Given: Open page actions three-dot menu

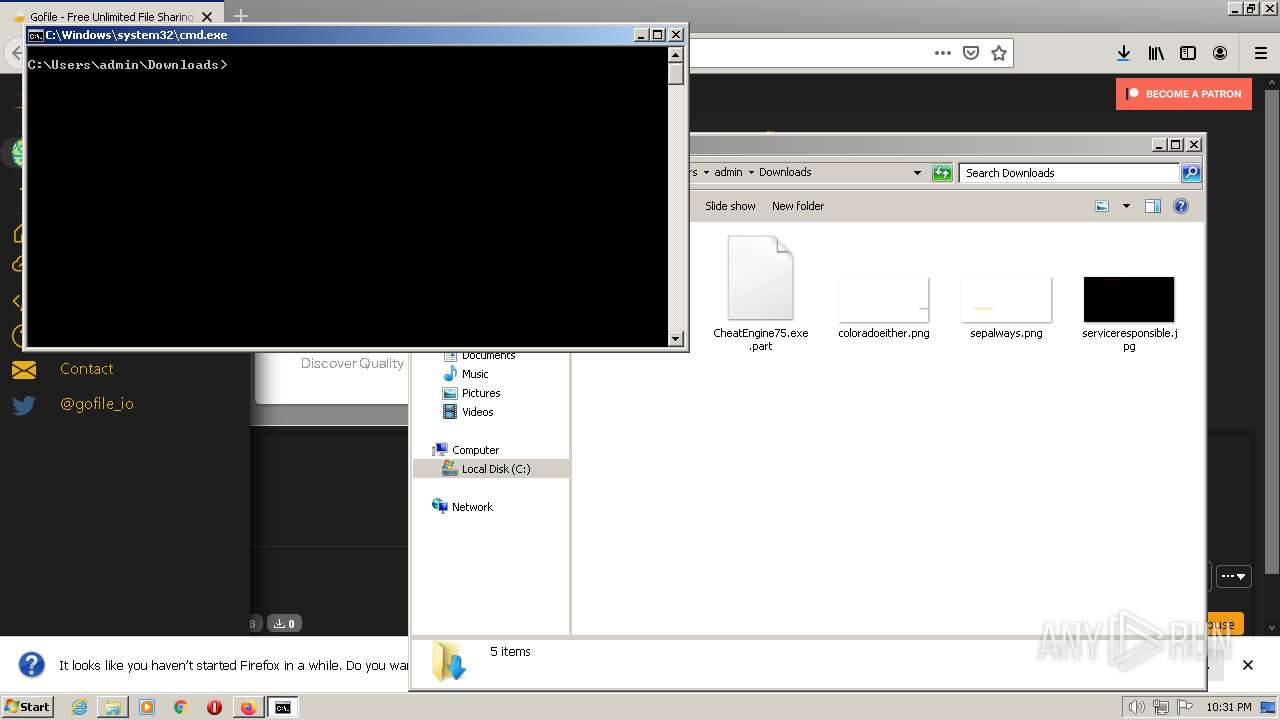Looking at the screenshot, I should click(943, 53).
